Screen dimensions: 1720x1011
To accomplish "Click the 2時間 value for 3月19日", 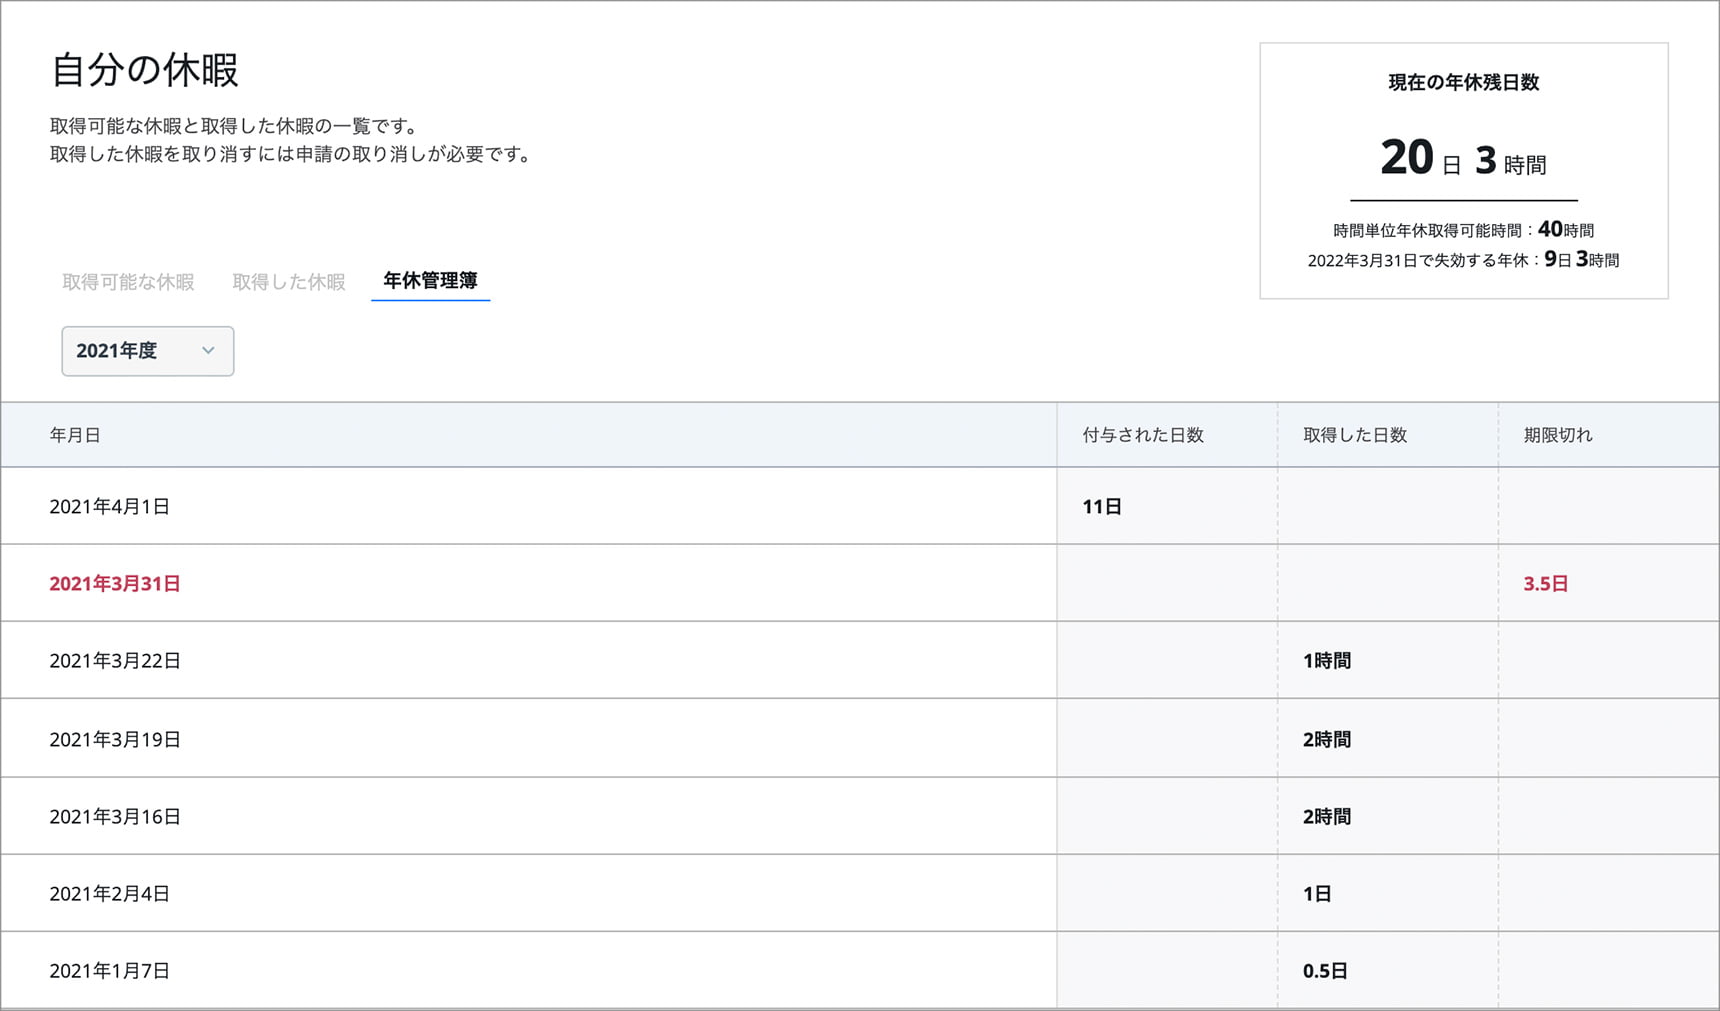I will [x=1327, y=740].
